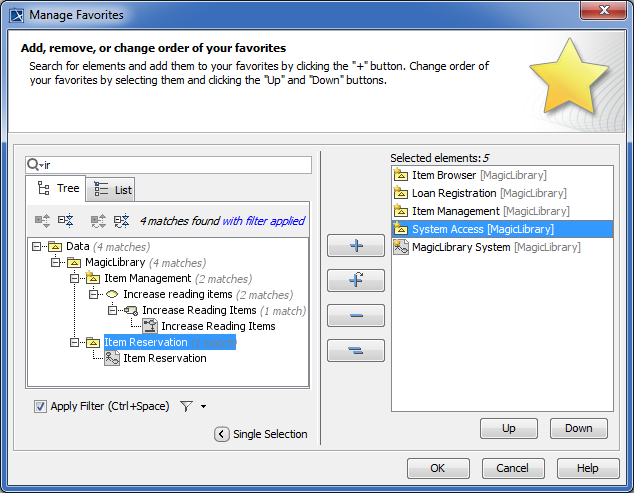Screen dimensions: 634x493
Task: Remove all with the double-minus button
Action: [x=356, y=350]
